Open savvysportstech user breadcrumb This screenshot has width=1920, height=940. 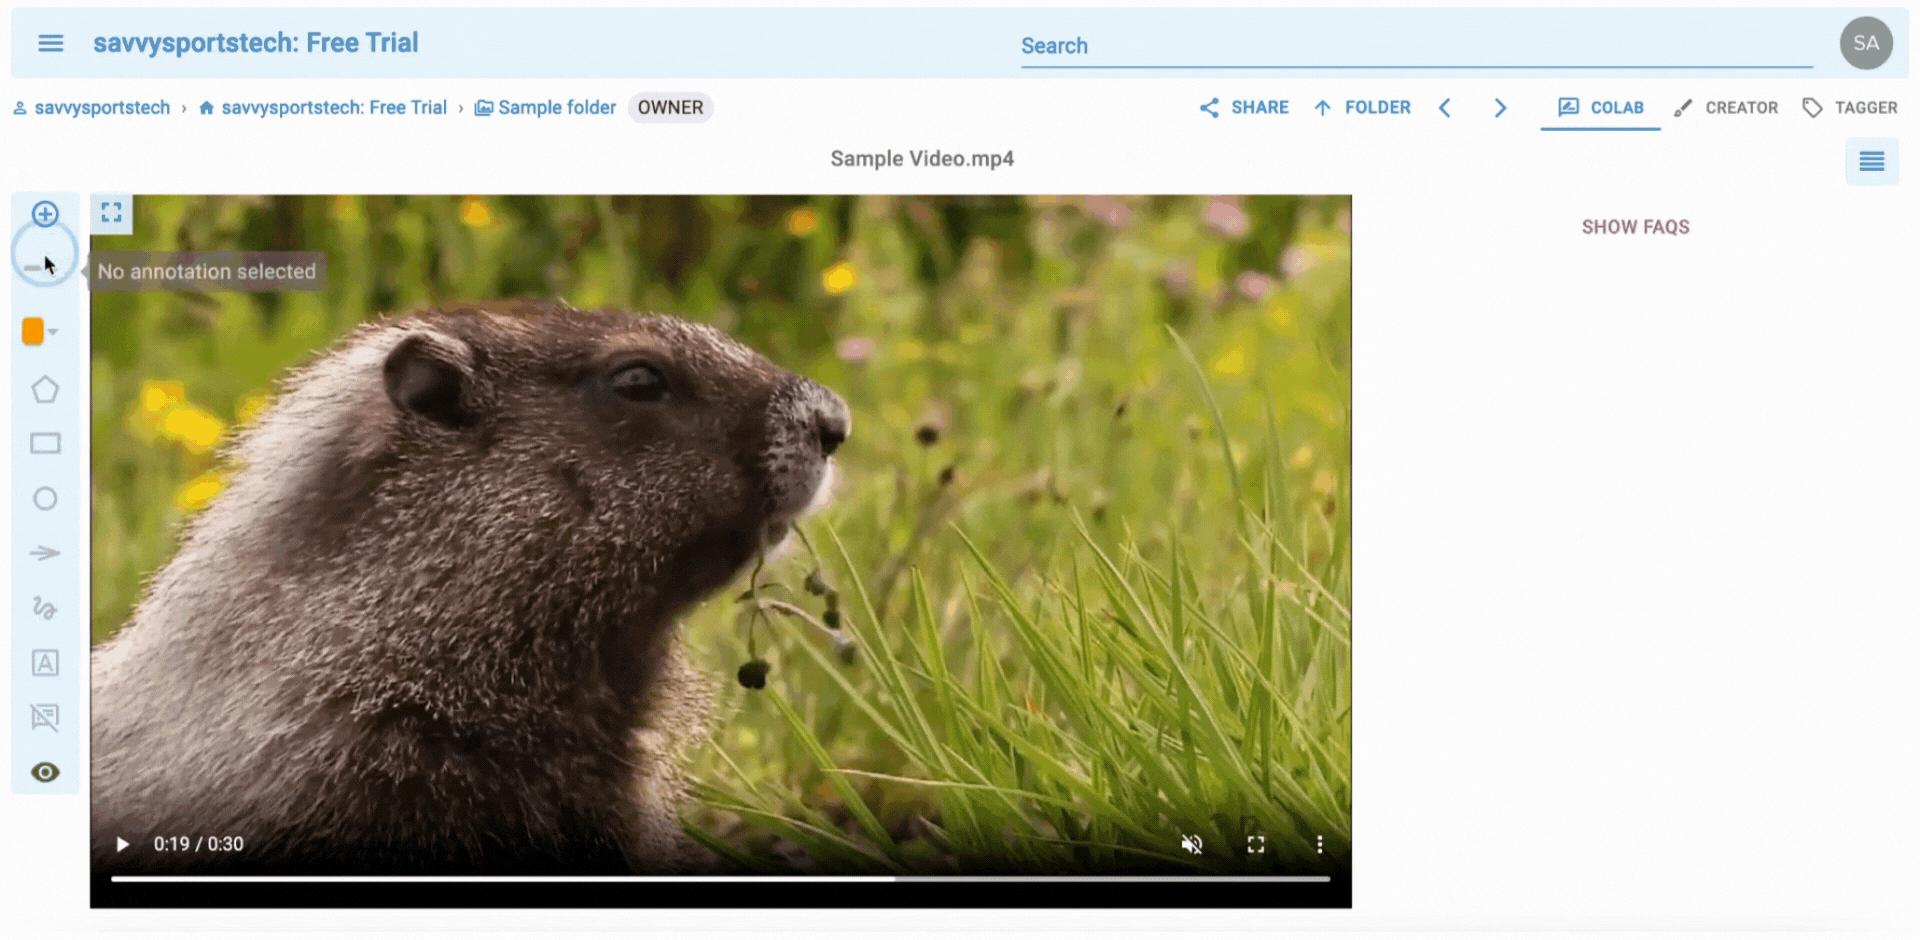pos(92,107)
